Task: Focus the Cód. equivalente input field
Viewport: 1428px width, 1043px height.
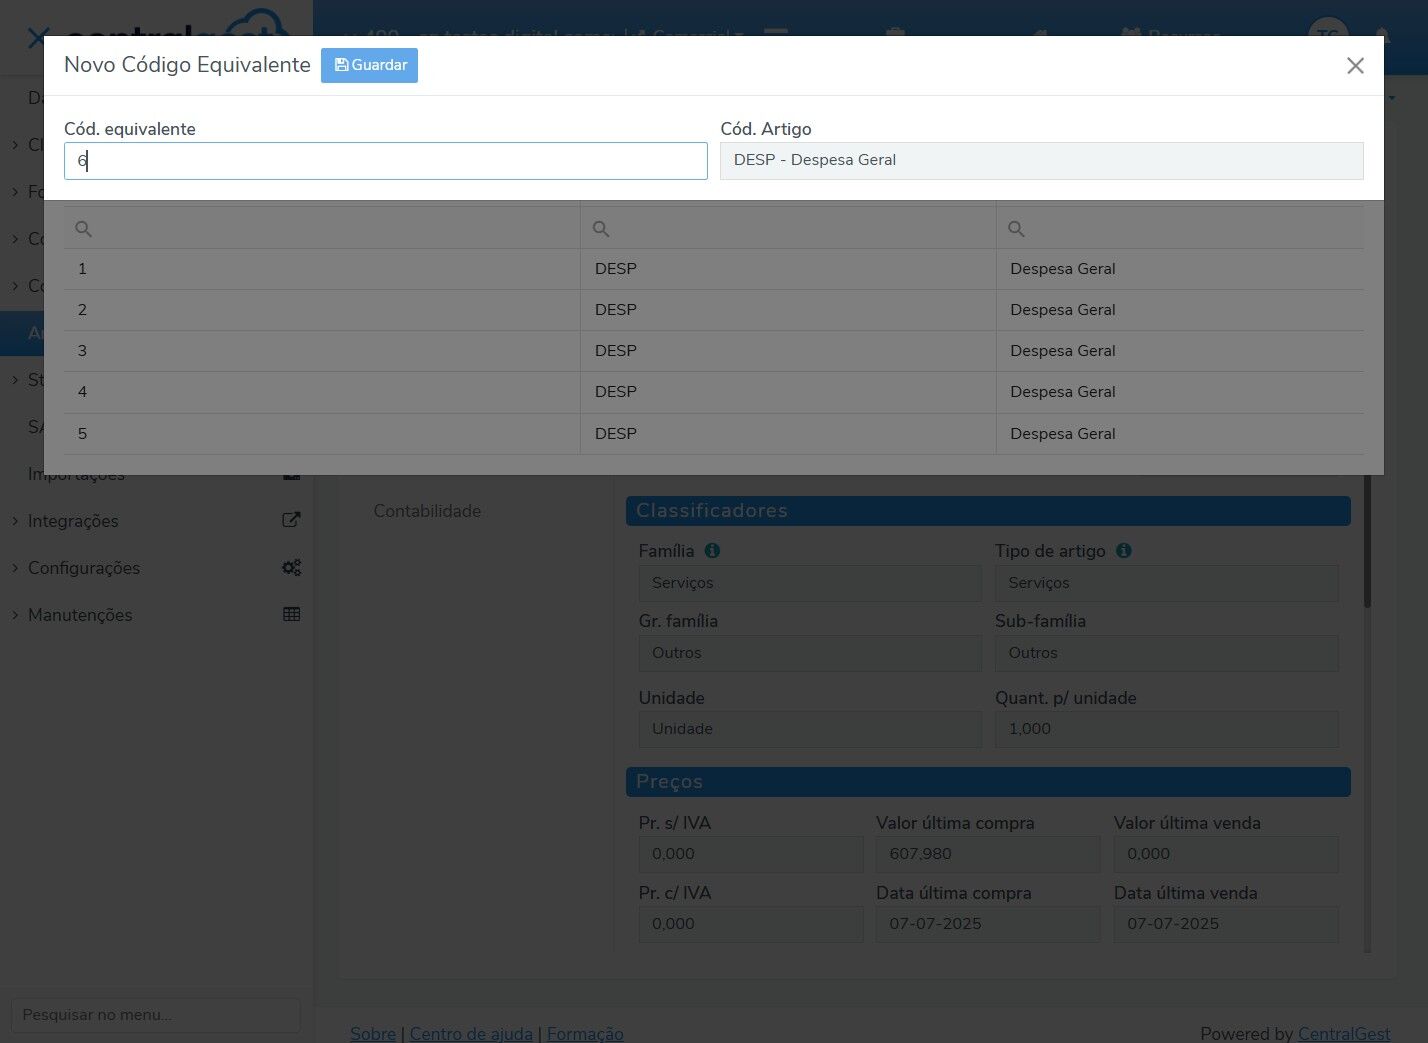Action: (386, 161)
